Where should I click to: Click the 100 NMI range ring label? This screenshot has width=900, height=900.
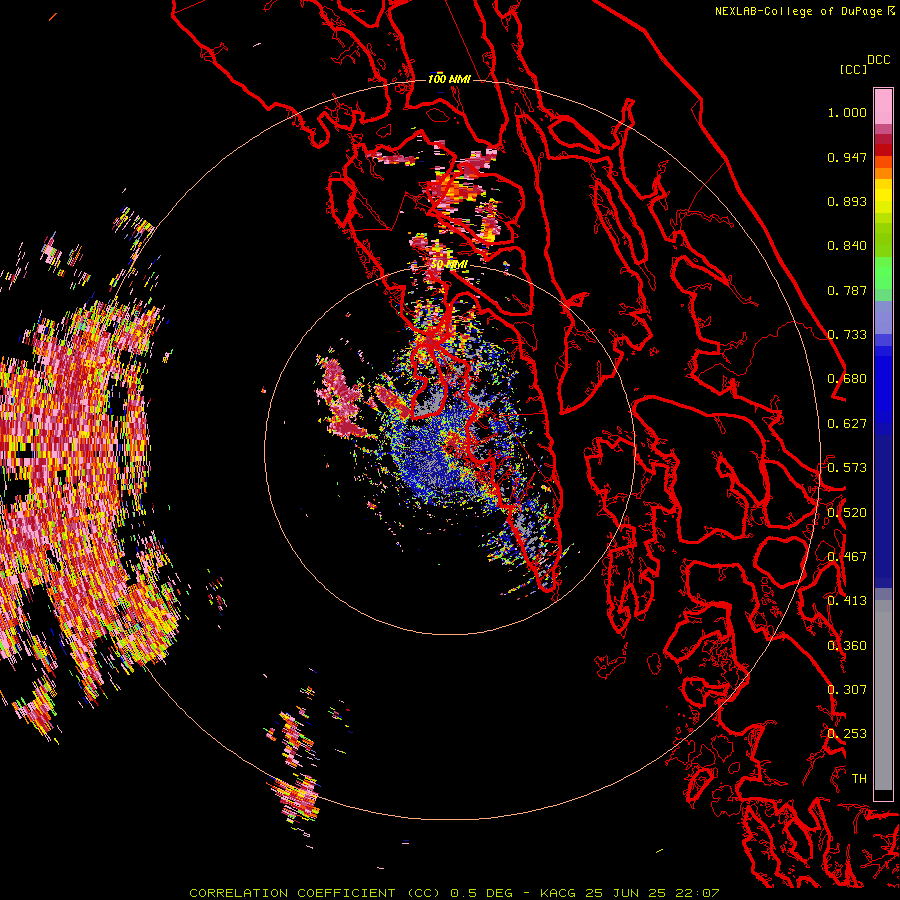[449, 79]
